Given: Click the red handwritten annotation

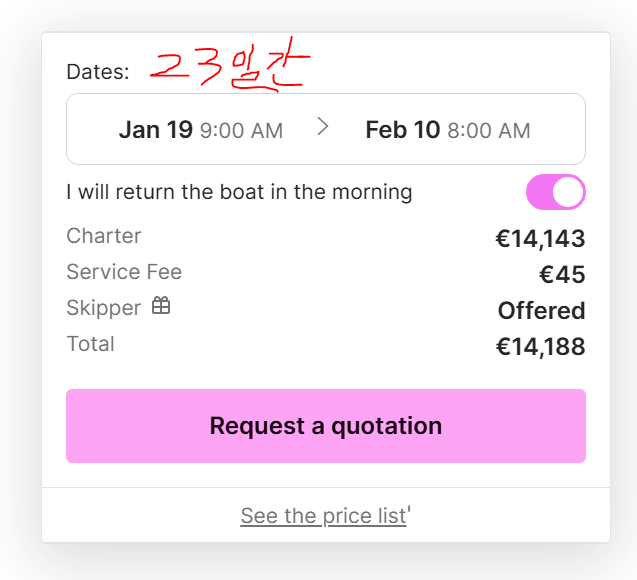Looking at the screenshot, I should click(x=229, y=68).
